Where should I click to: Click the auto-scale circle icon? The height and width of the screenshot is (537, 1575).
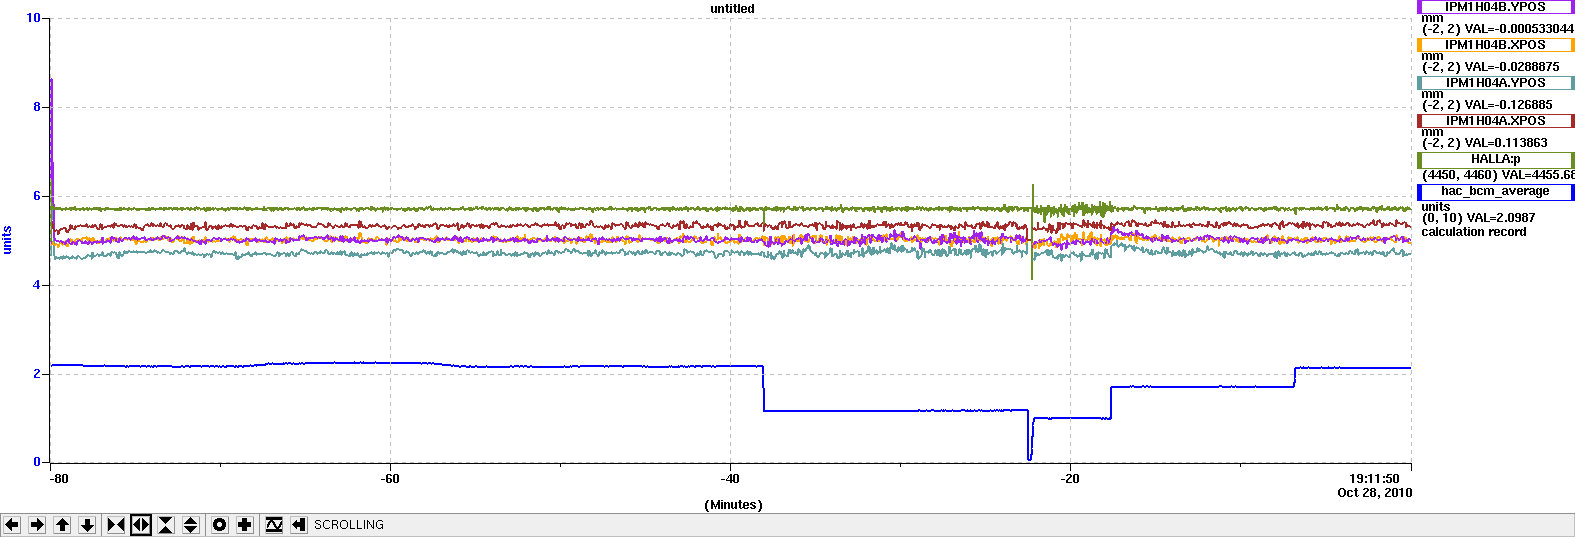coord(220,525)
